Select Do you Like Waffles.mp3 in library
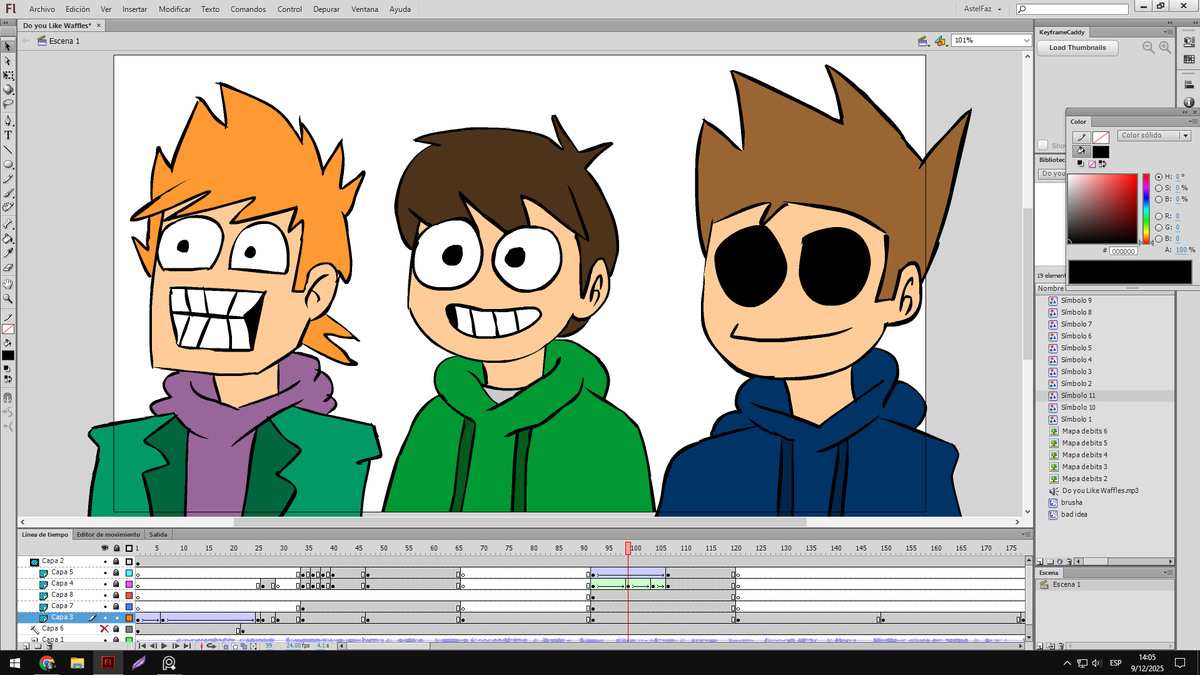The height and width of the screenshot is (675, 1200). pyautogui.click(x=1100, y=491)
